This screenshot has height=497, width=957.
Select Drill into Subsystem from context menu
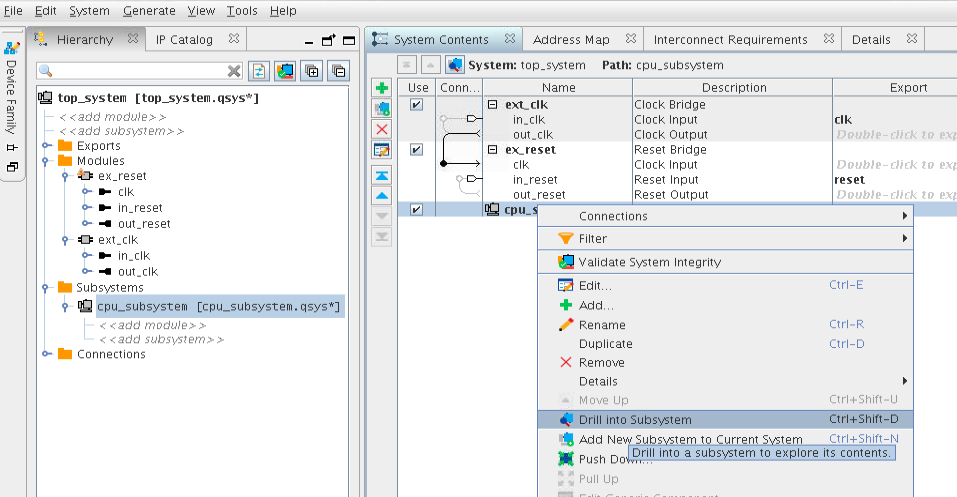634,420
